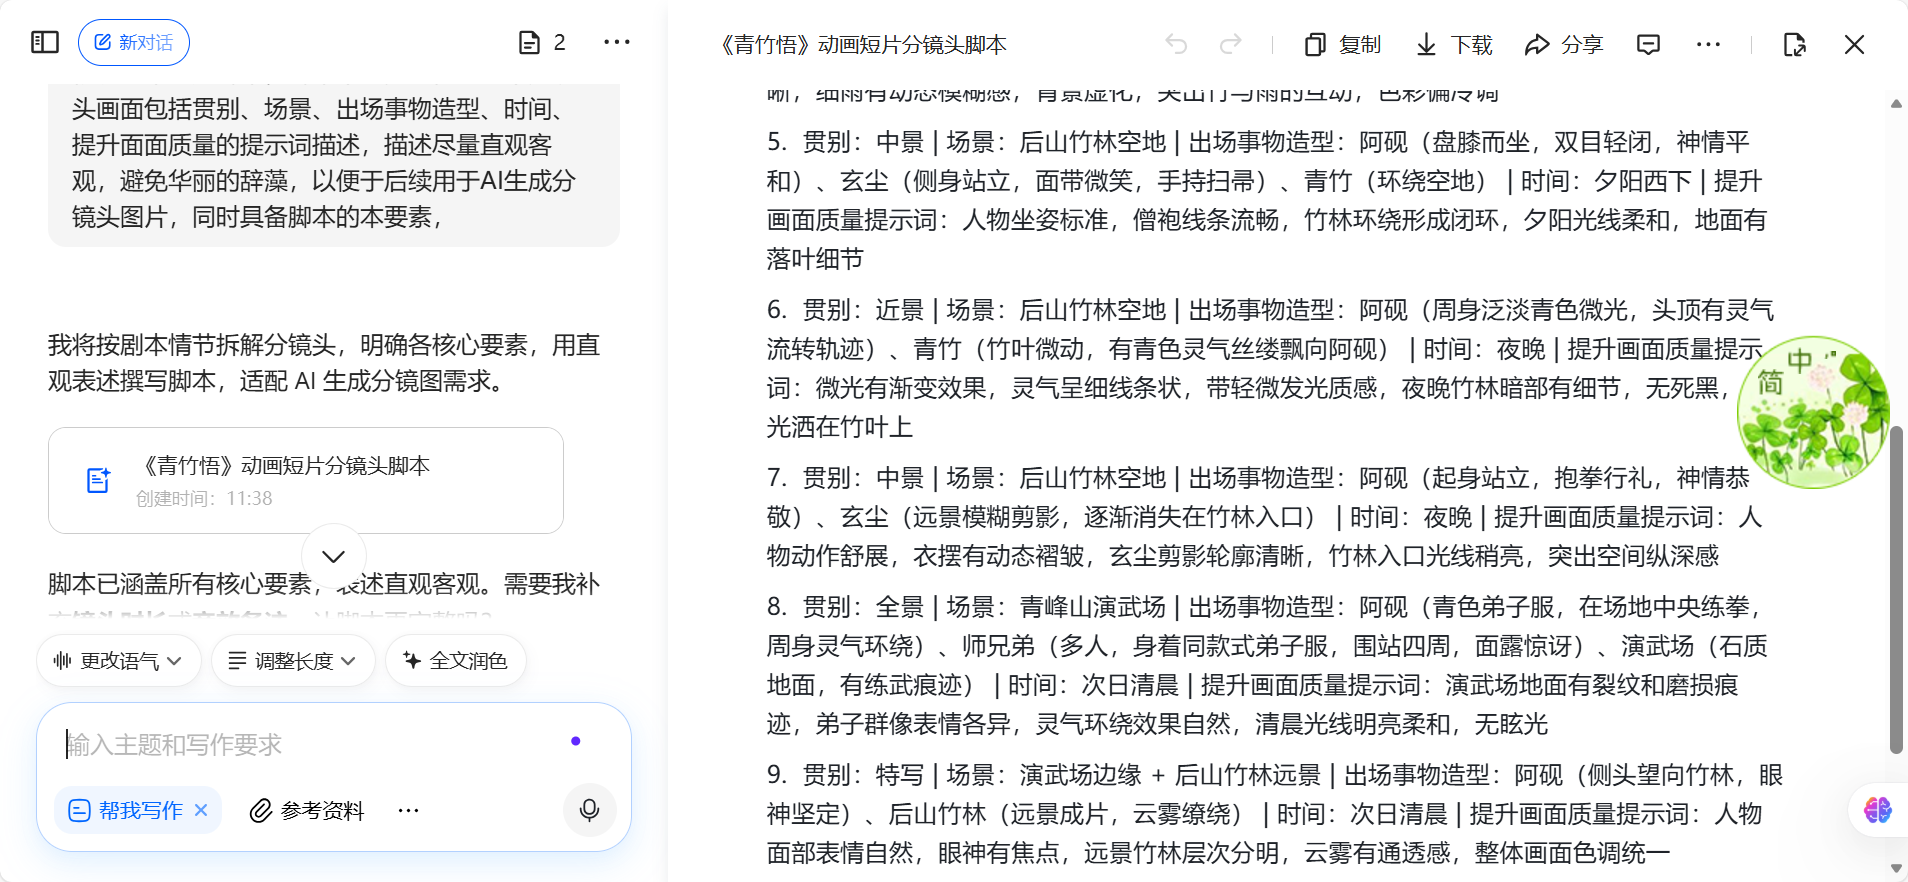Click the floating clover input-method widget

[x=1814, y=412]
